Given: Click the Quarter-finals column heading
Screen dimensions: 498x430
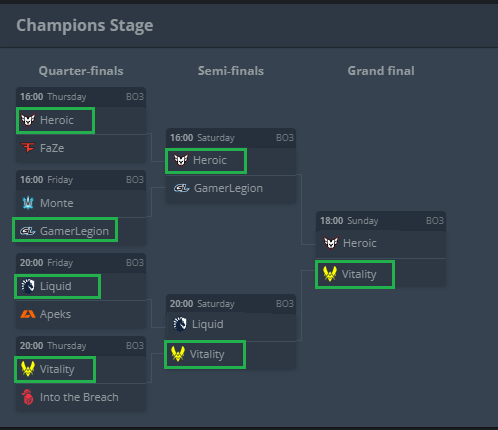Looking at the screenshot, I should 81,71.
